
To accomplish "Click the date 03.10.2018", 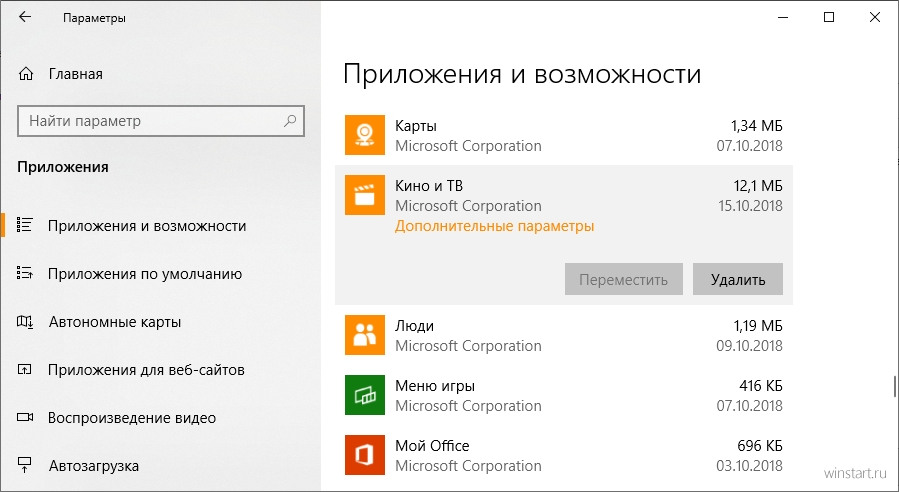I will 749,466.
